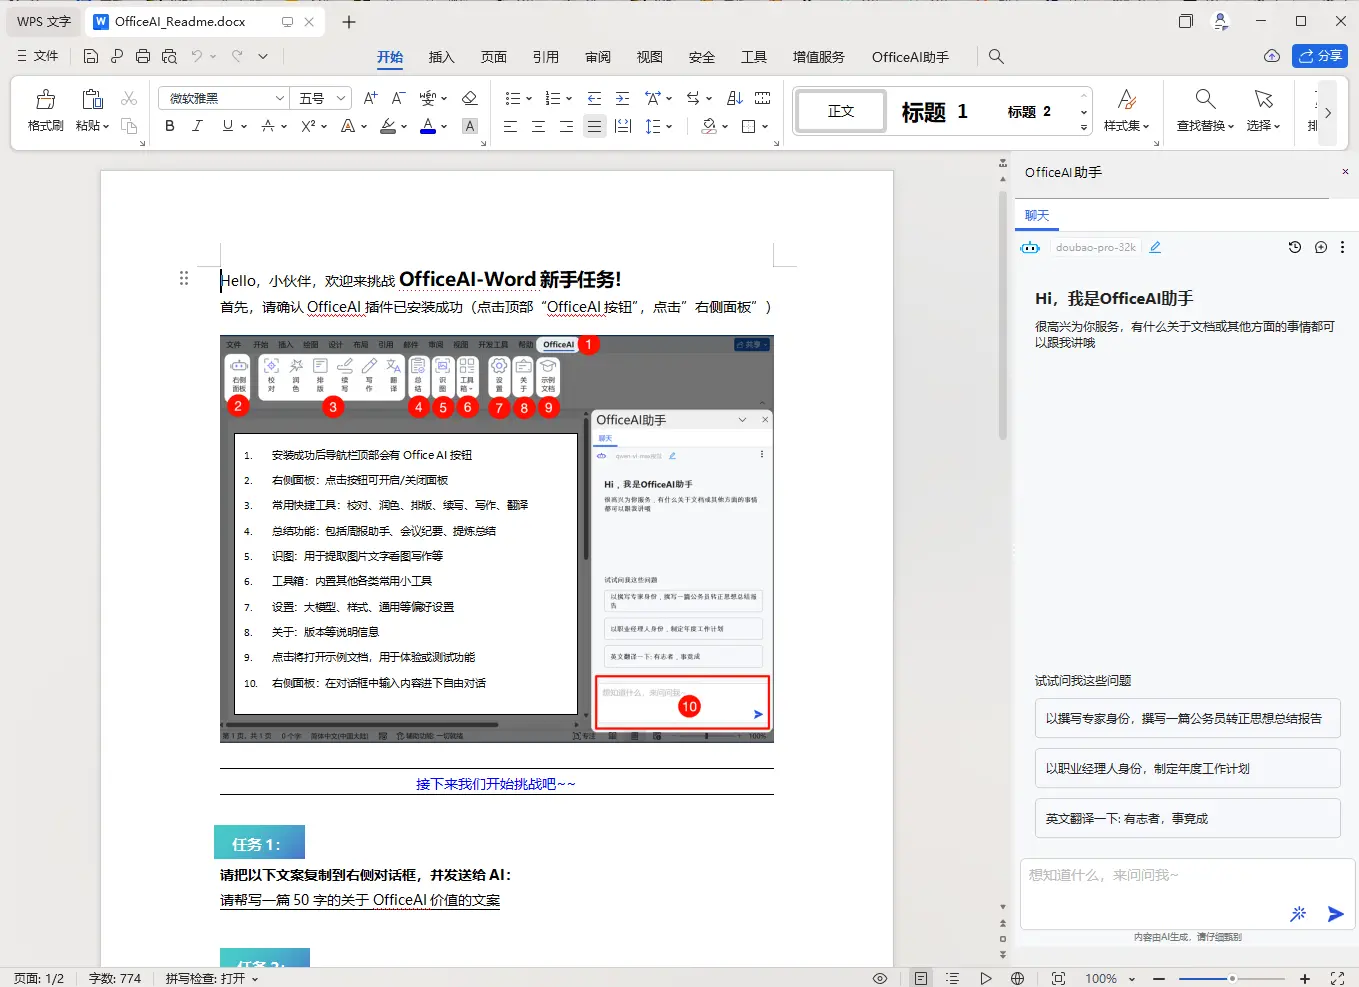Click the 以职业经理人身份，制定年度工作计划 suggestion

(x=1186, y=768)
